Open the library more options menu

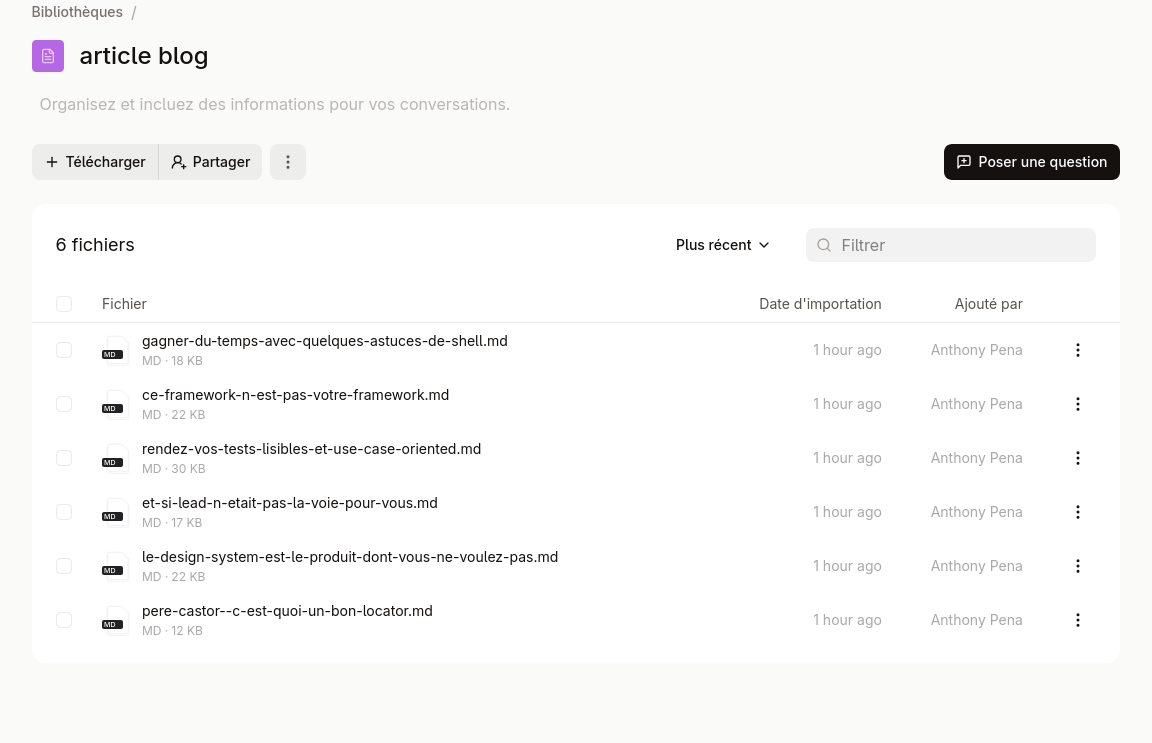[288, 162]
